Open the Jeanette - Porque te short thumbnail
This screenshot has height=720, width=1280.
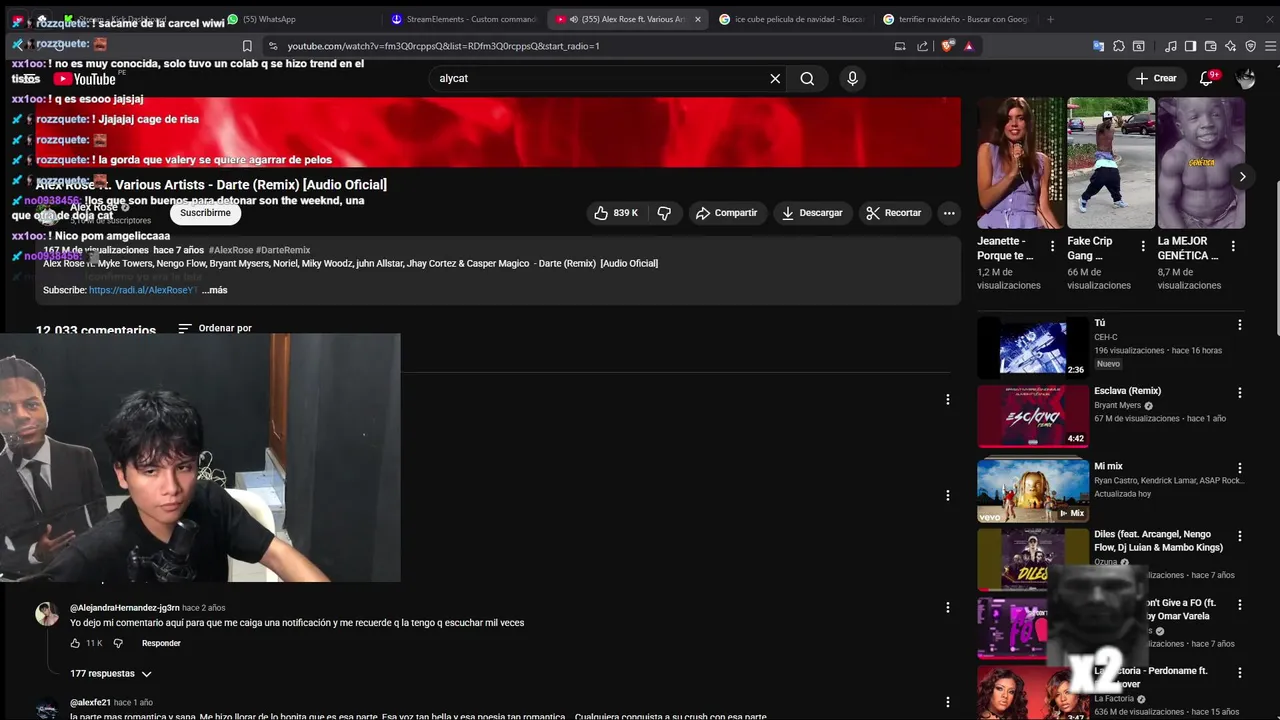tap(1021, 163)
